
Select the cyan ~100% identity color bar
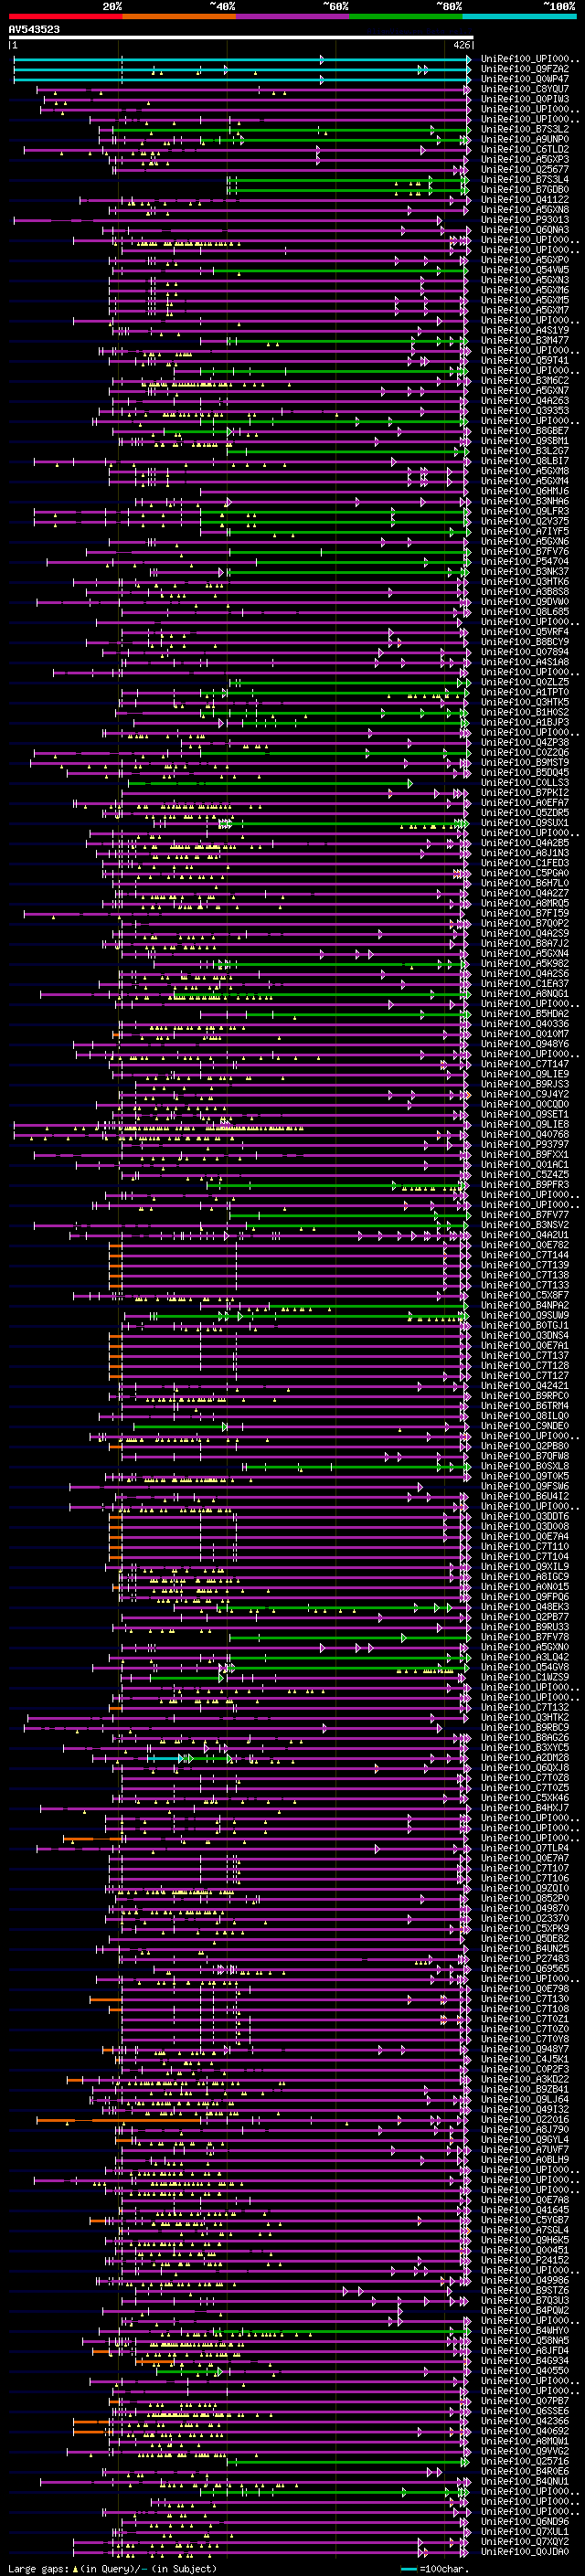pyautogui.click(x=519, y=16)
